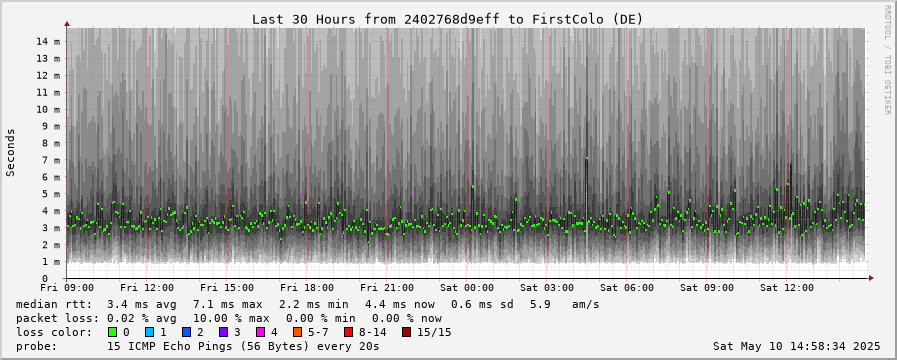Click the '9 m' y-axis tick label
The width and height of the screenshot is (897, 360).
[x=51, y=126]
